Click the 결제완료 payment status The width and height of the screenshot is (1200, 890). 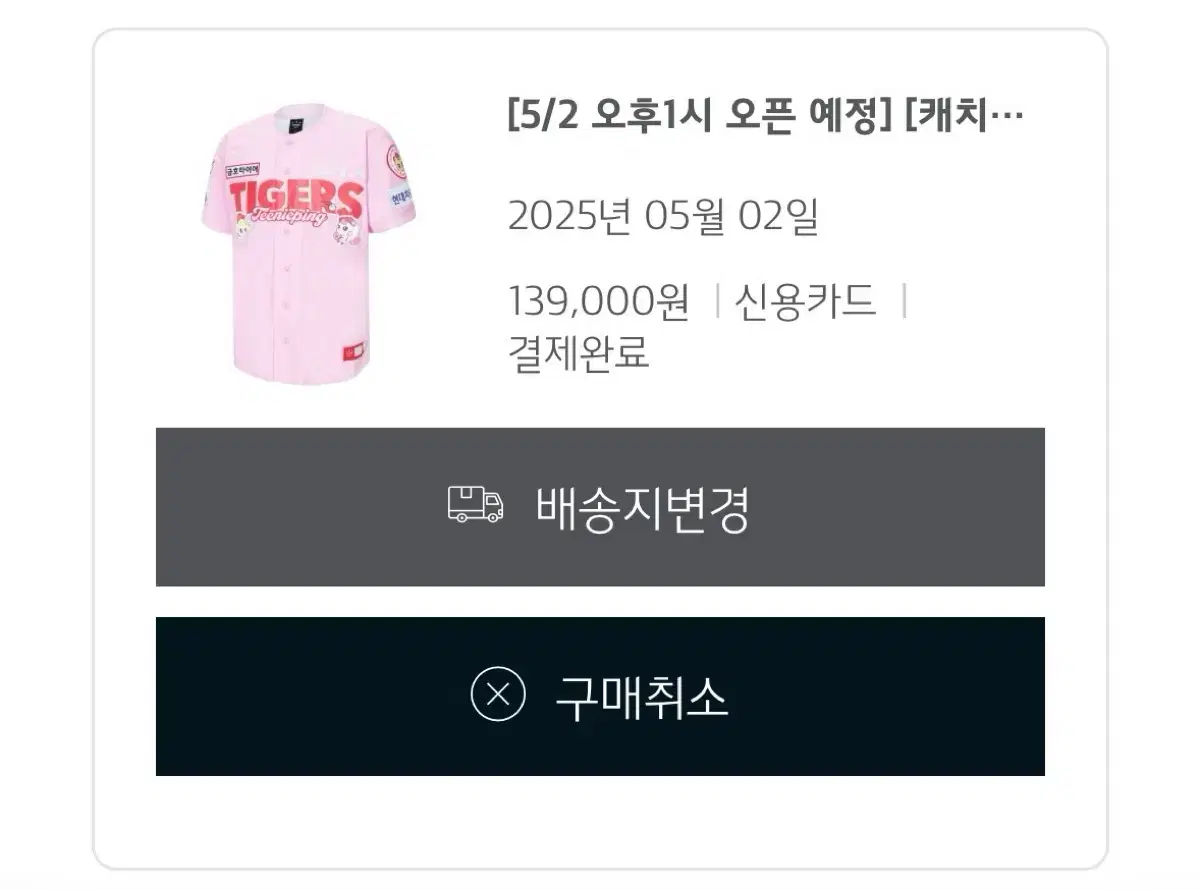[x=579, y=353]
